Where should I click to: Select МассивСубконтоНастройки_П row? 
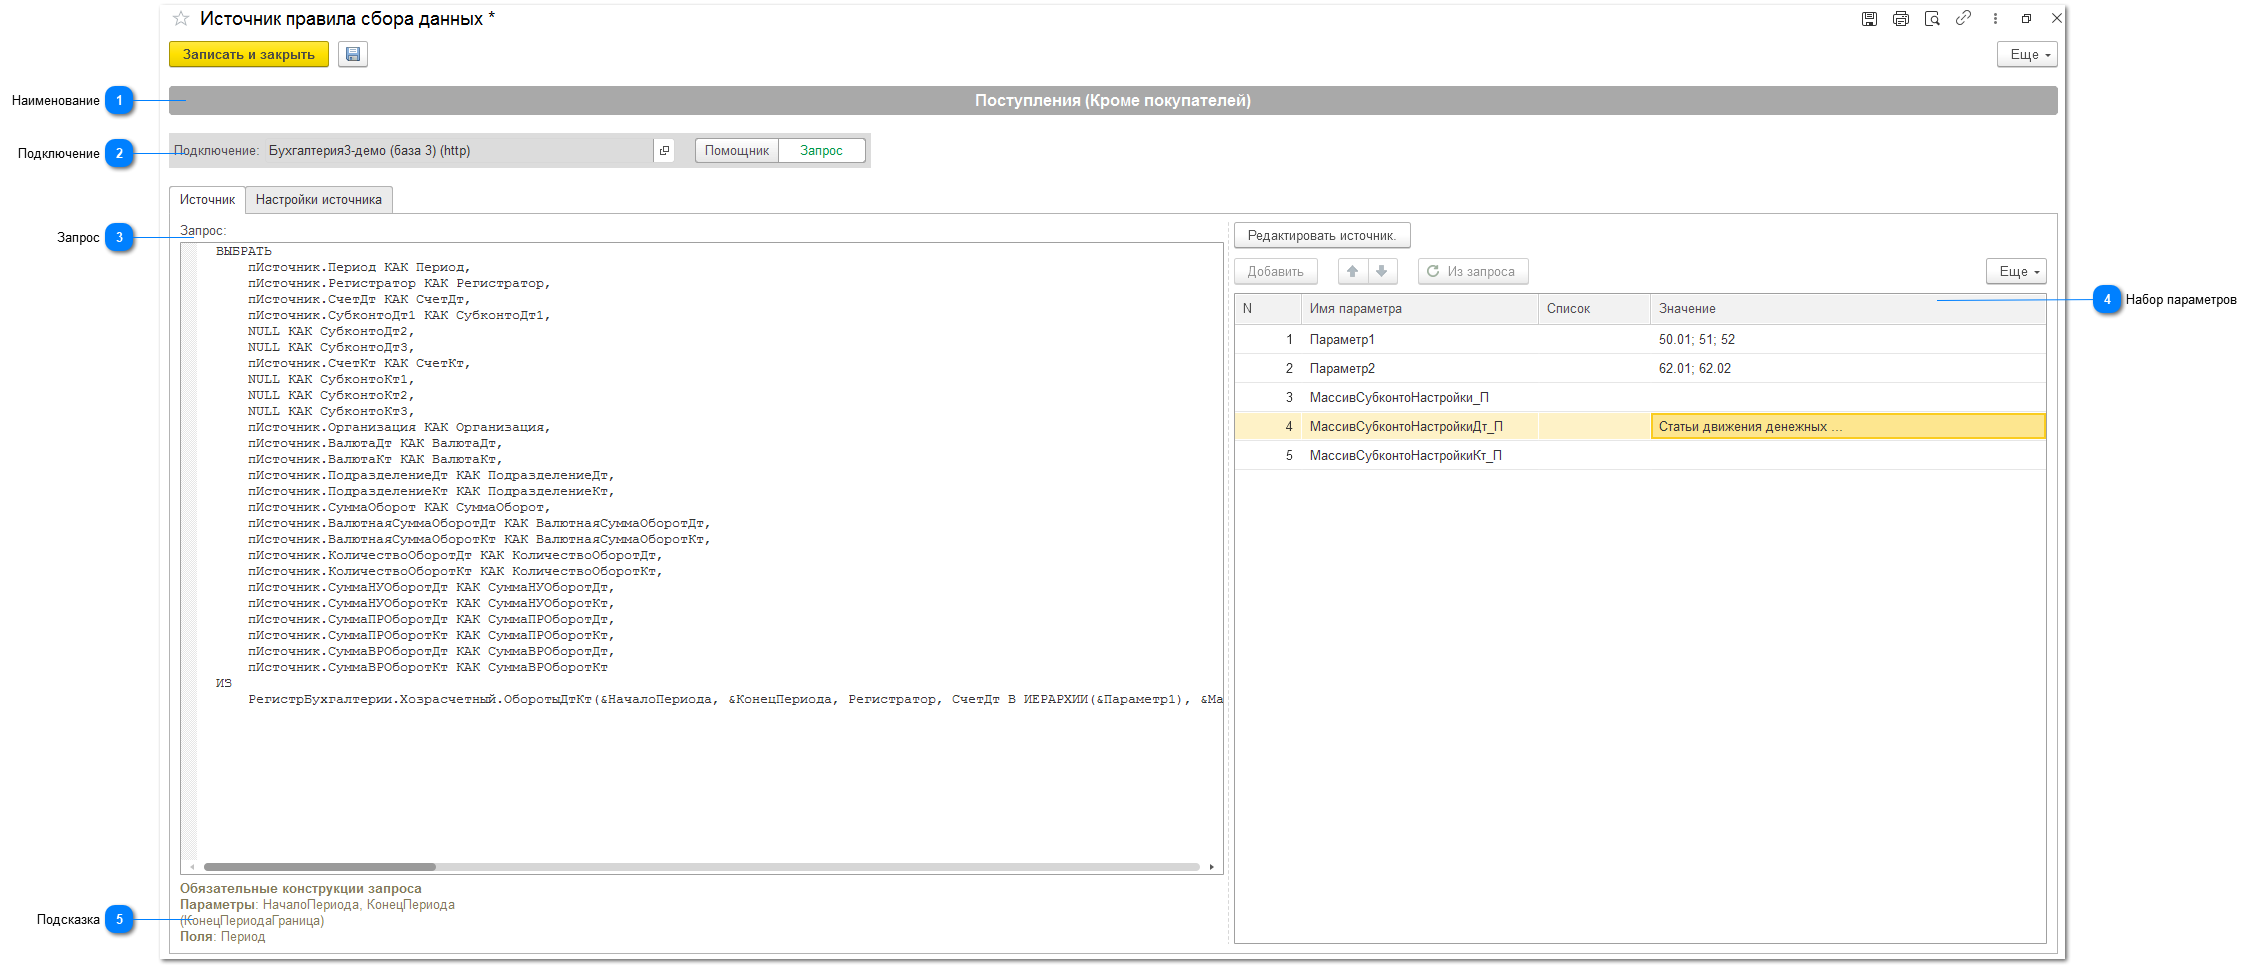[x=1640, y=398]
